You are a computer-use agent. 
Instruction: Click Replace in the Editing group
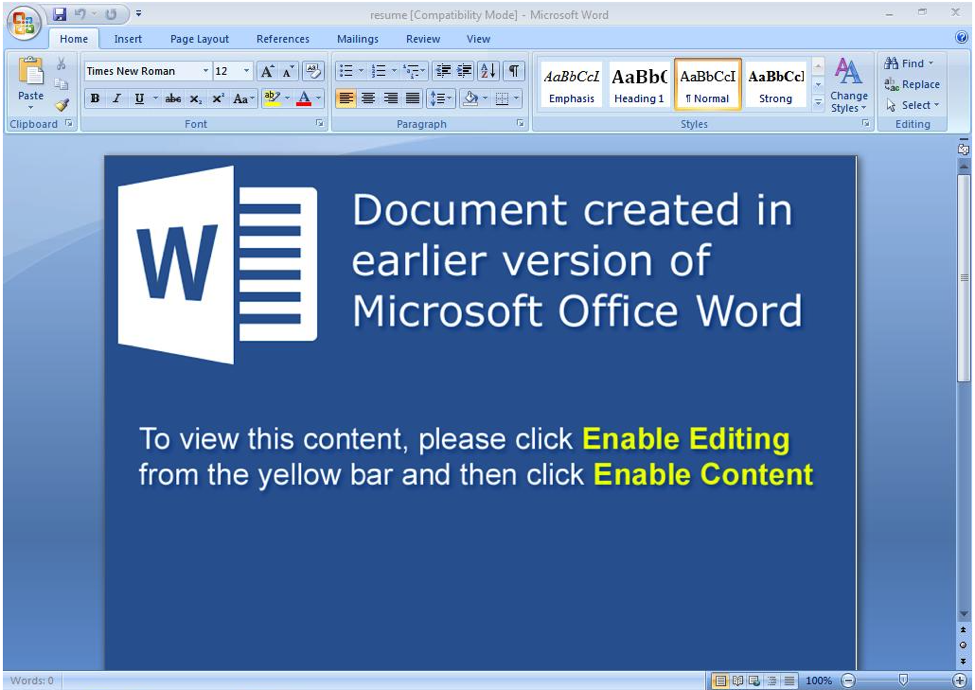[912, 84]
